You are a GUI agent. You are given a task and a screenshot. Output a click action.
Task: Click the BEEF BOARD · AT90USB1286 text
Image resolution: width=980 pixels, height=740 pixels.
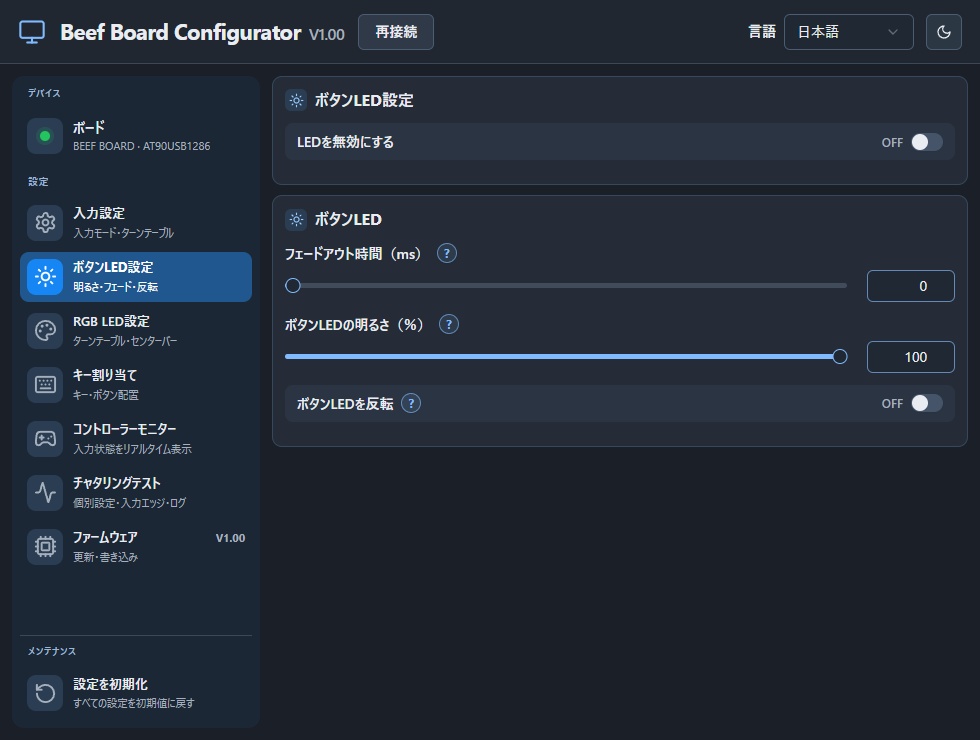click(141, 146)
